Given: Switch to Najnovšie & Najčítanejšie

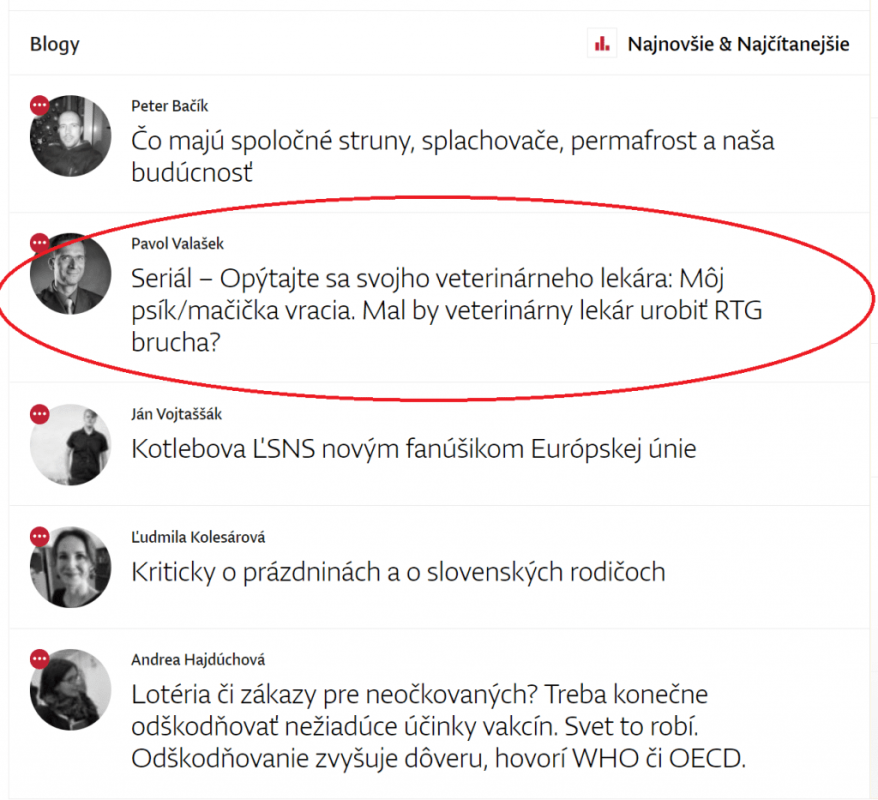Looking at the screenshot, I should tap(738, 44).
